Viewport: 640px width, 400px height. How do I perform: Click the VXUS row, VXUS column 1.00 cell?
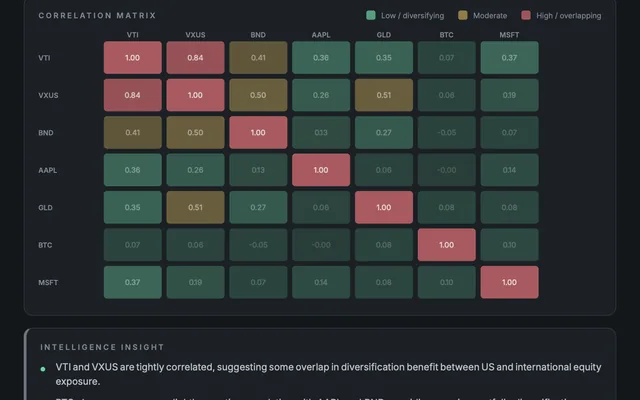point(196,95)
